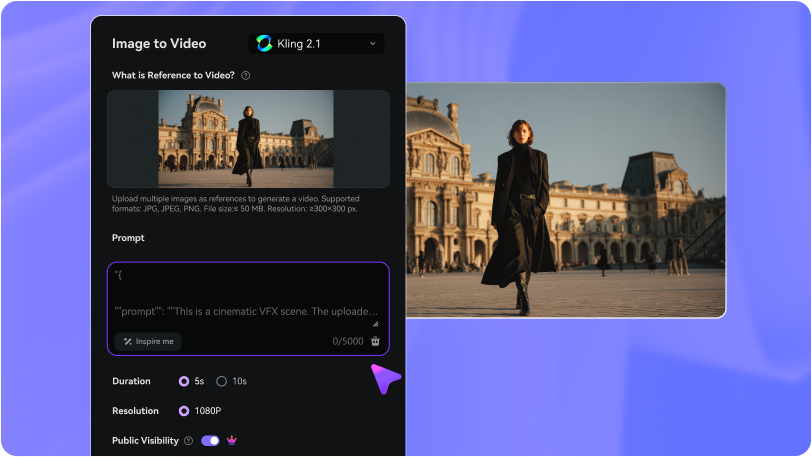Click the Image to Video heading
This screenshot has height=457, width=812.
pos(159,44)
